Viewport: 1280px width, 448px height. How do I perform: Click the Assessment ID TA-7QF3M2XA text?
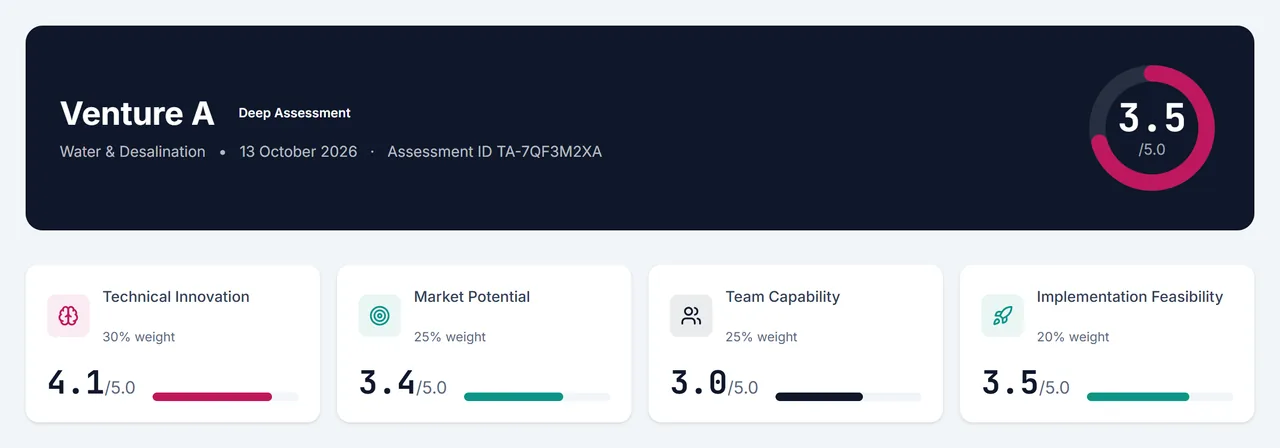[x=495, y=152]
